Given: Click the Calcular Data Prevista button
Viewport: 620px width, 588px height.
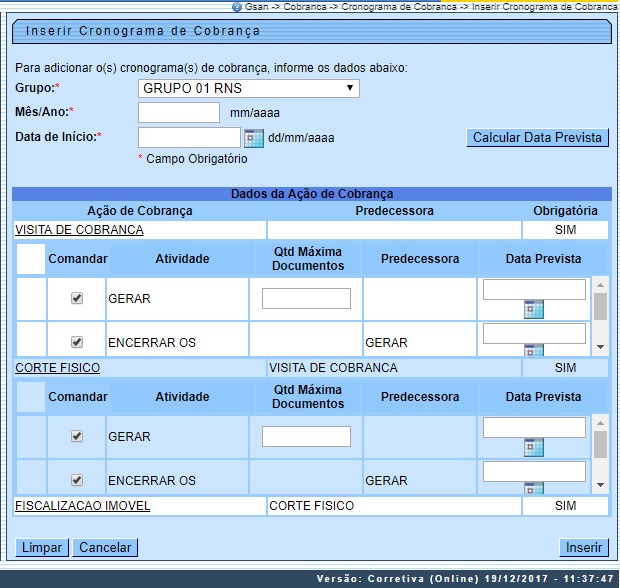Looking at the screenshot, I should coord(537,138).
